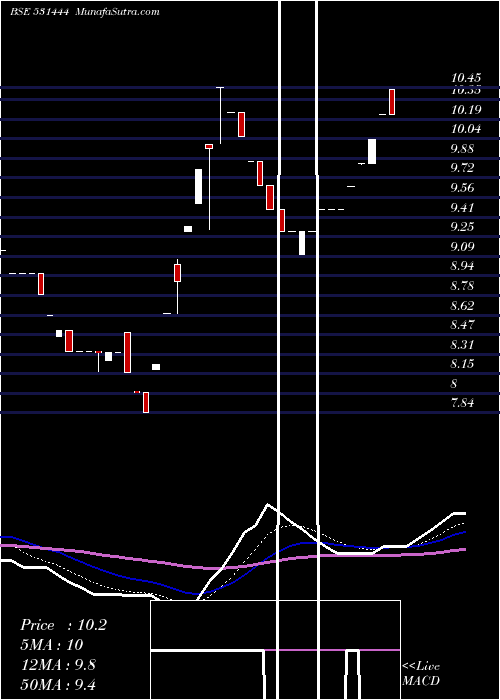Click the 10.45 price axis label
The height and width of the screenshot is (700, 500).
(x=466, y=79)
